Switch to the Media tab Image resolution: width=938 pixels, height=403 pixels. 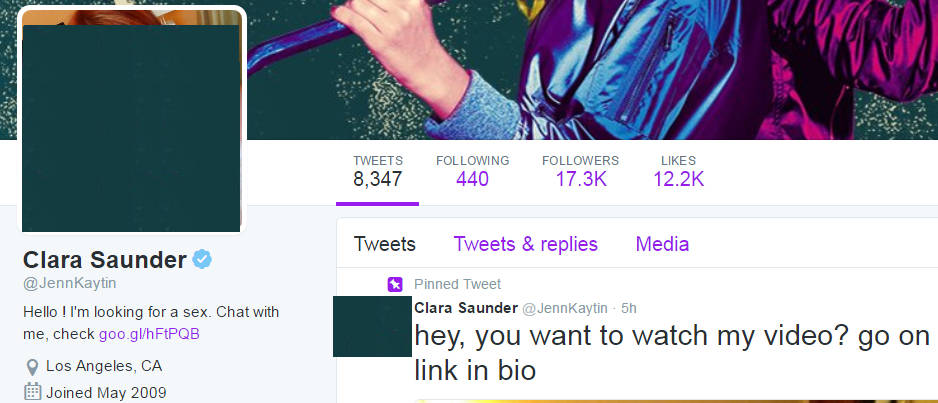coord(662,244)
